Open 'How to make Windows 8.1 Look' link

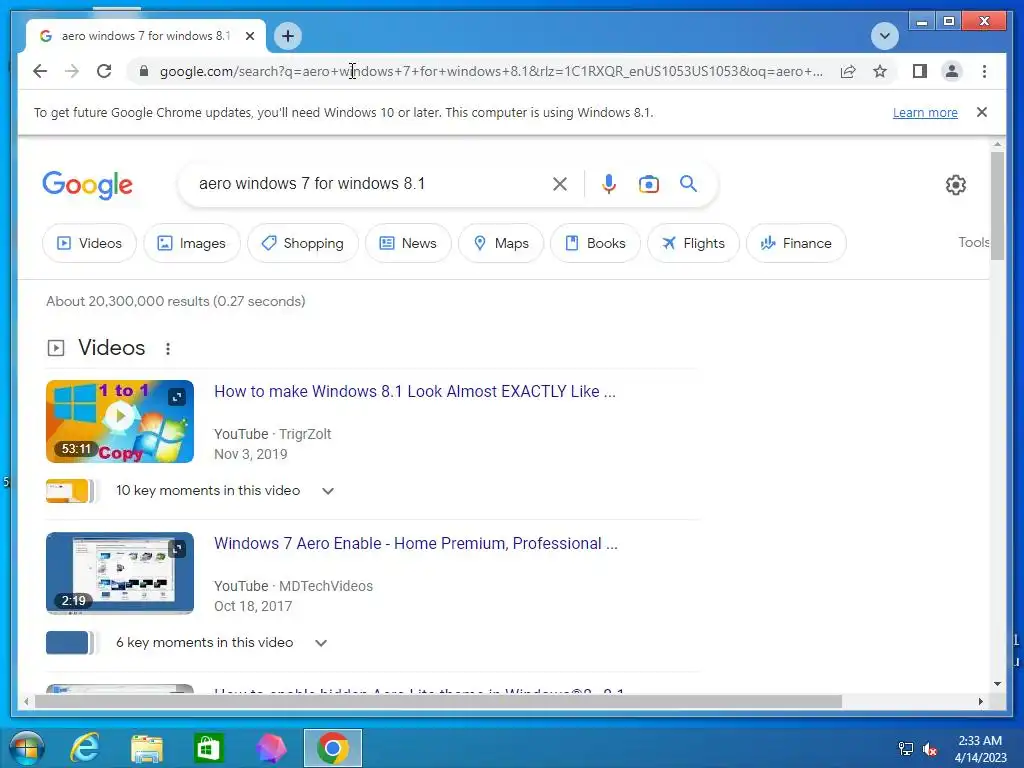[x=415, y=391]
